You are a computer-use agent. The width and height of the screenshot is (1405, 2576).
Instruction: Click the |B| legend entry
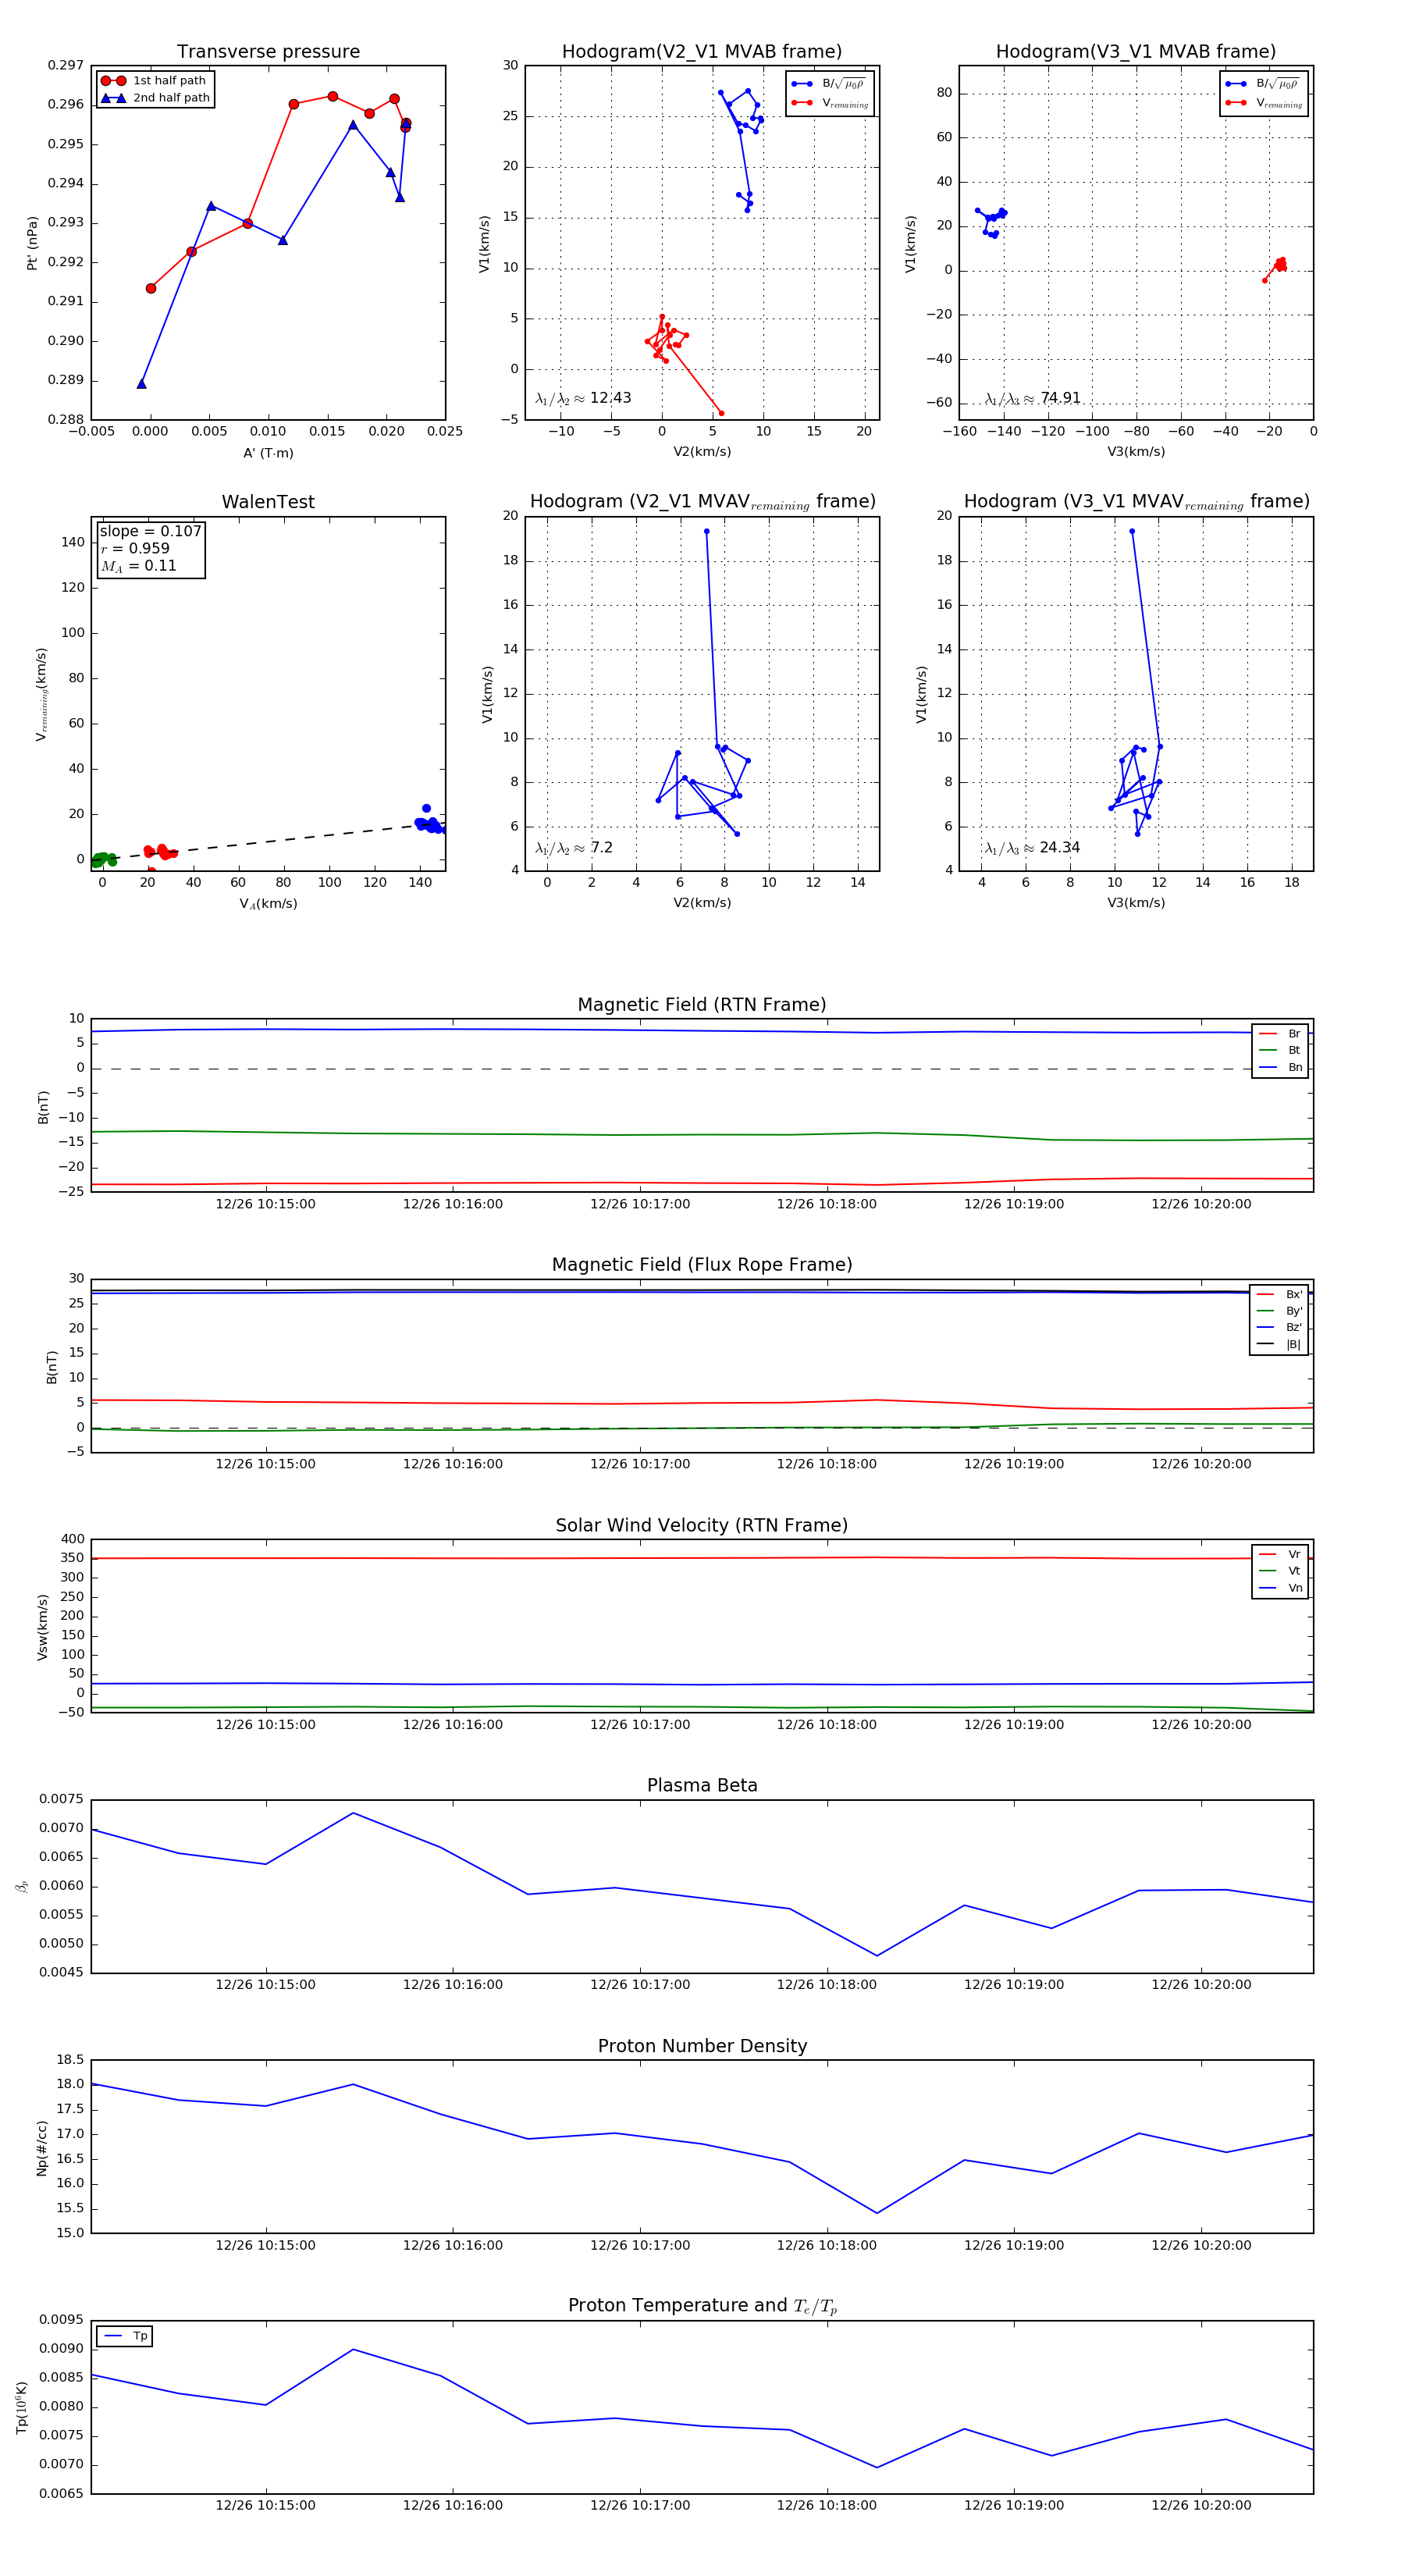coord(1279,1344)
